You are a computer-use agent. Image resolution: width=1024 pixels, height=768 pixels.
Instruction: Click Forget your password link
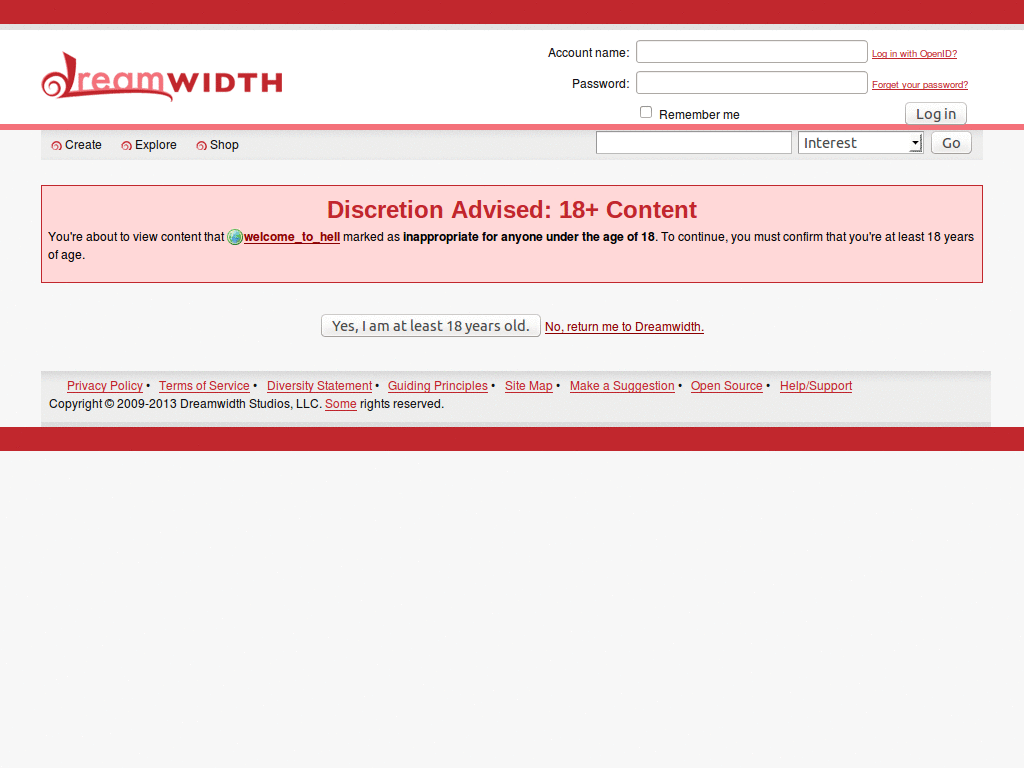coord(920,85)
